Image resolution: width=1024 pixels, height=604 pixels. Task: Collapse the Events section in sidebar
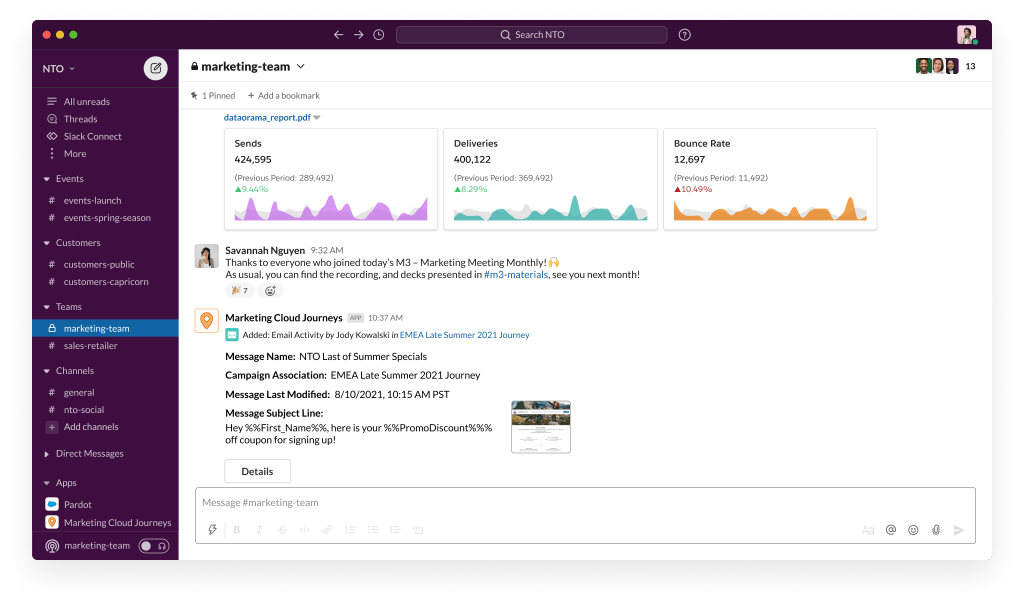(47, 179)
